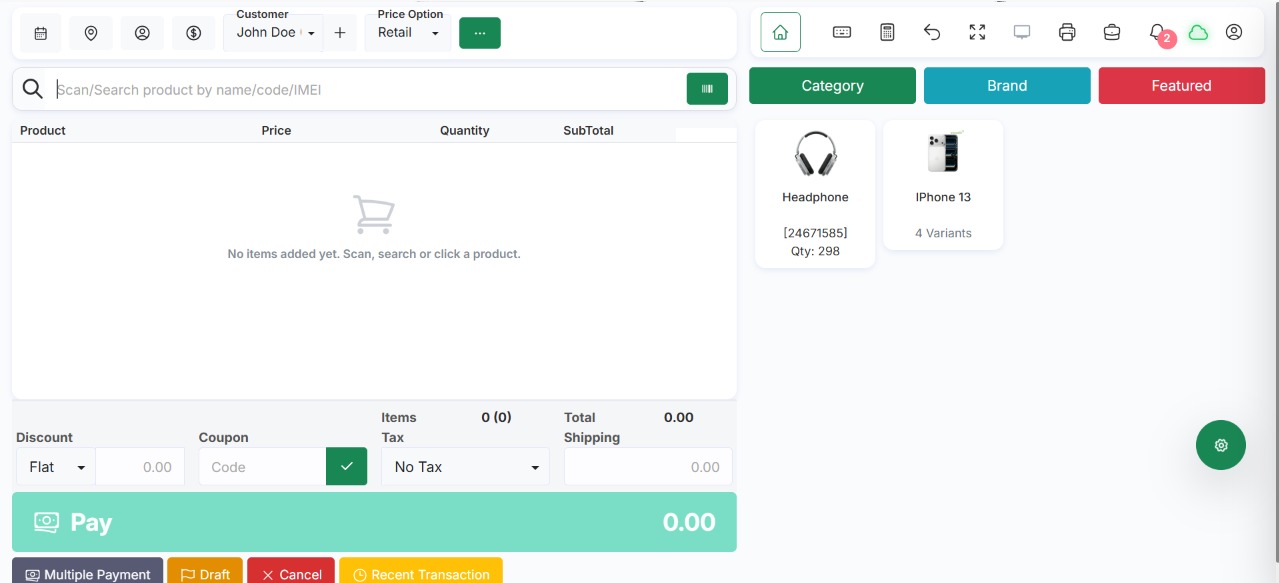
Task: Open the user profile circle icon in top-left toolbar
Action: tap(142, 33)
